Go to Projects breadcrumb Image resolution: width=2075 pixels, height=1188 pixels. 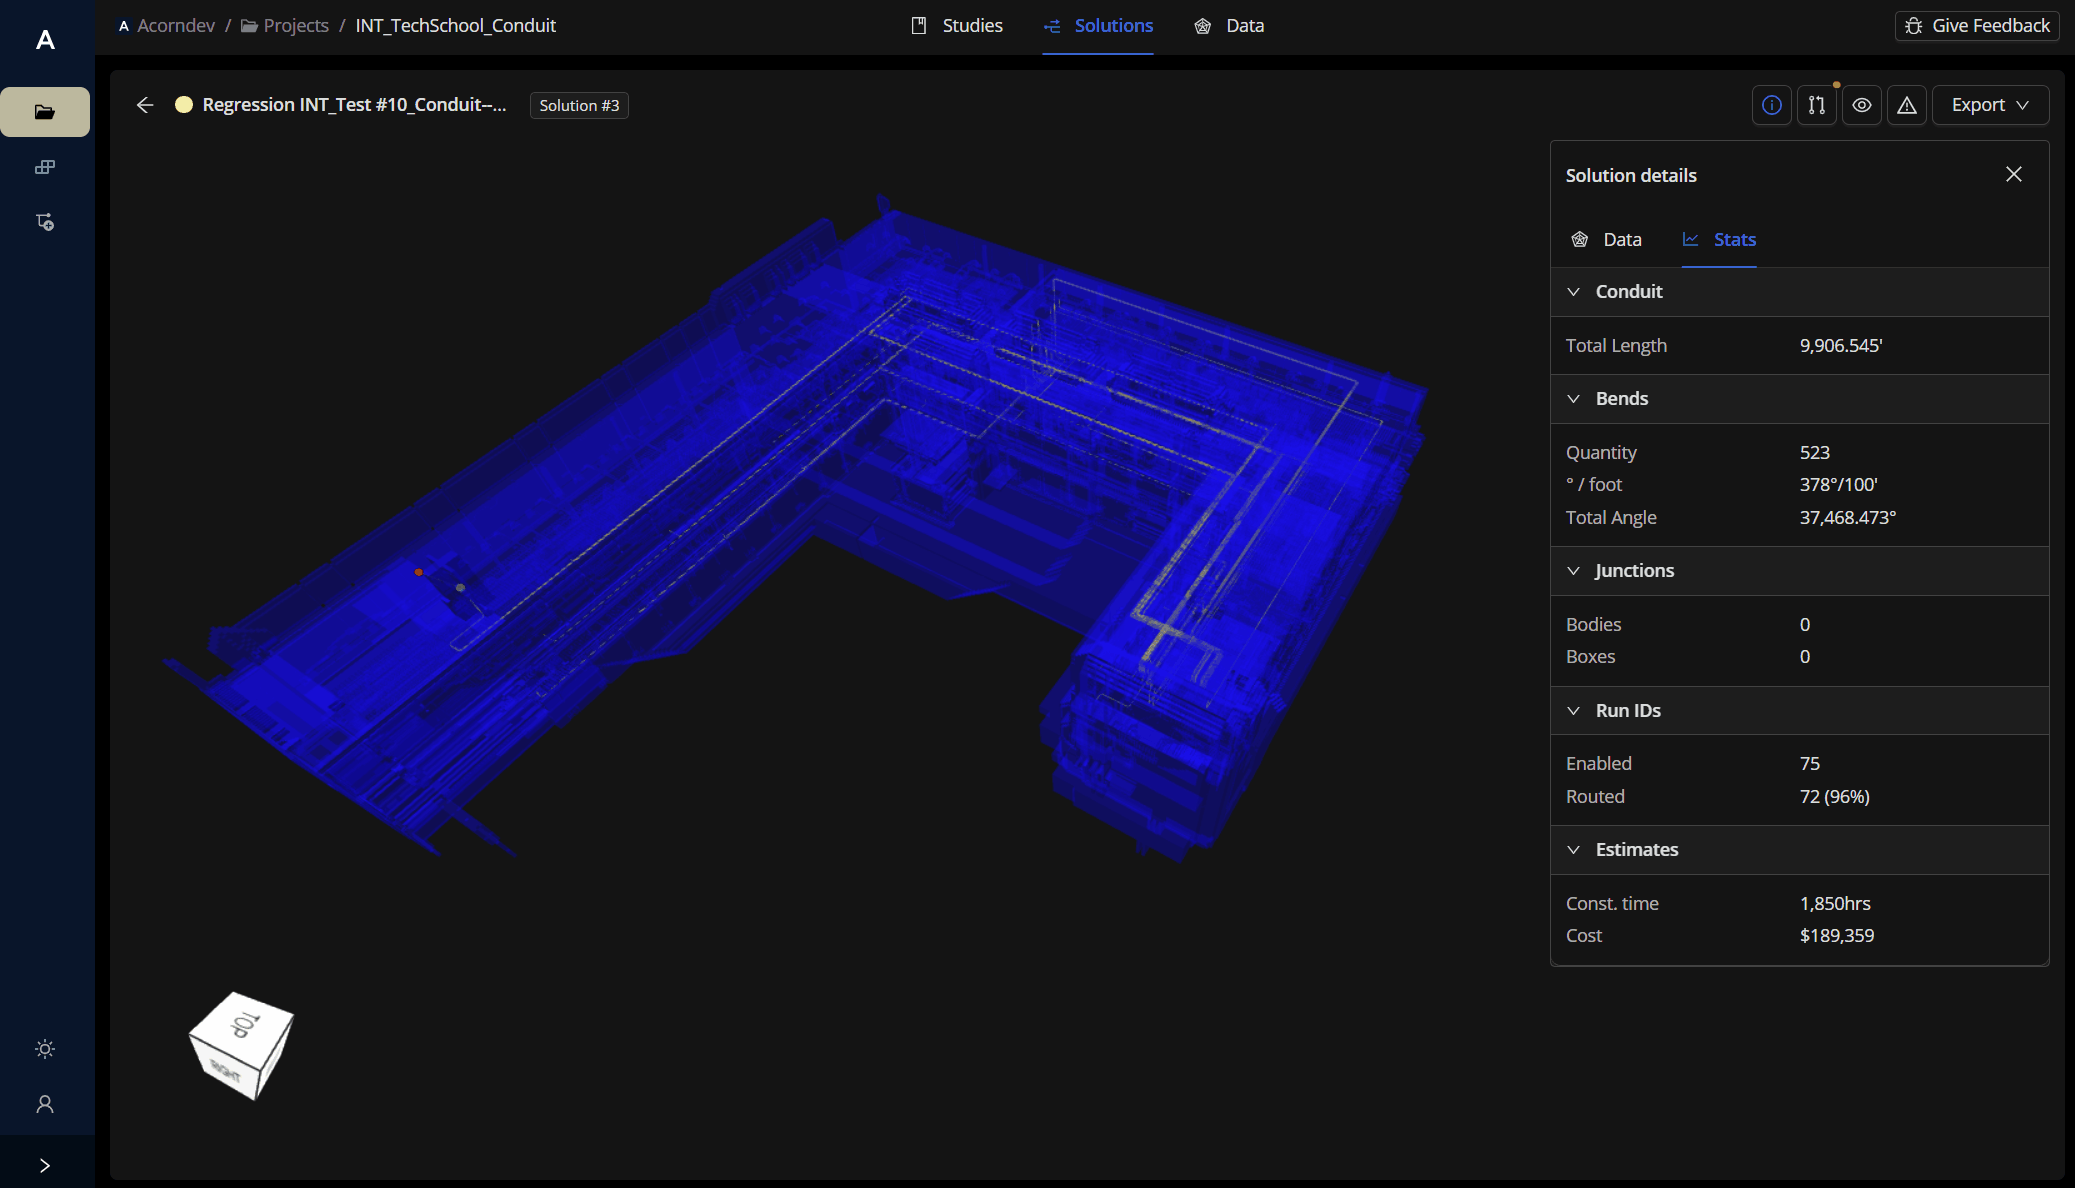(285, 26)
